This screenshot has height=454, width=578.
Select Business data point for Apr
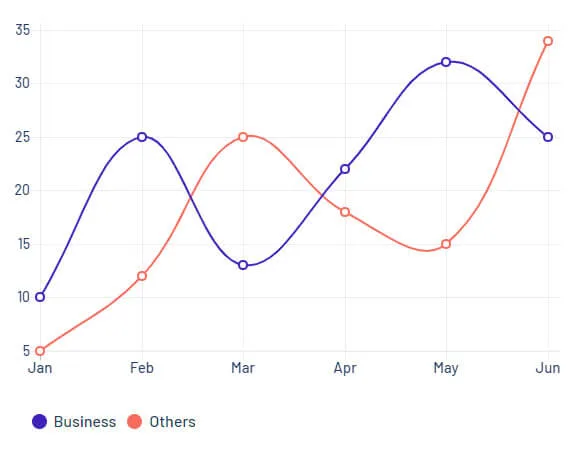(345, 169)
